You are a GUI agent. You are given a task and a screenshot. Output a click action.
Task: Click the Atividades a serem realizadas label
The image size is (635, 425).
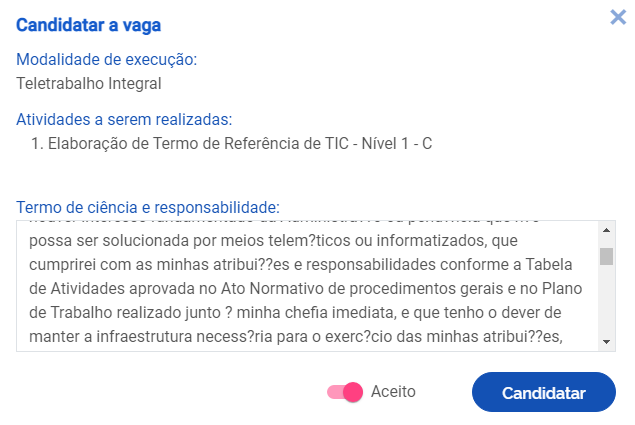click(x=124, y=120)
